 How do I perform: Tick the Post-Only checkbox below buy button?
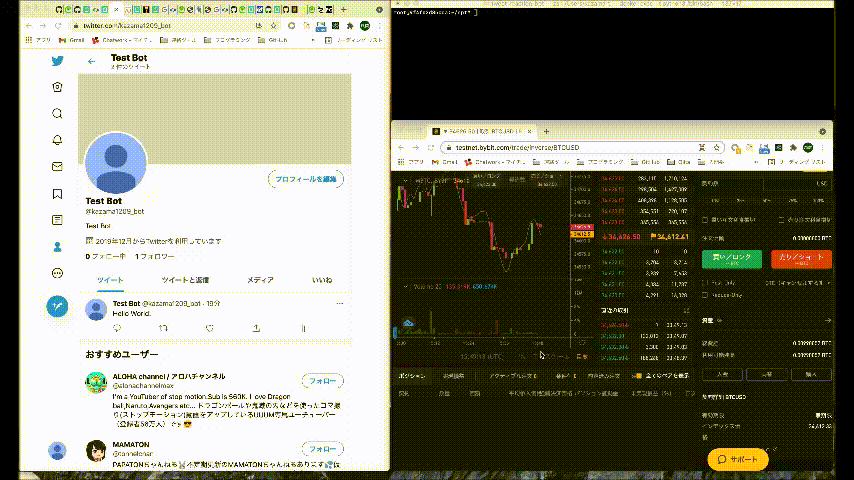pos(705,283)
